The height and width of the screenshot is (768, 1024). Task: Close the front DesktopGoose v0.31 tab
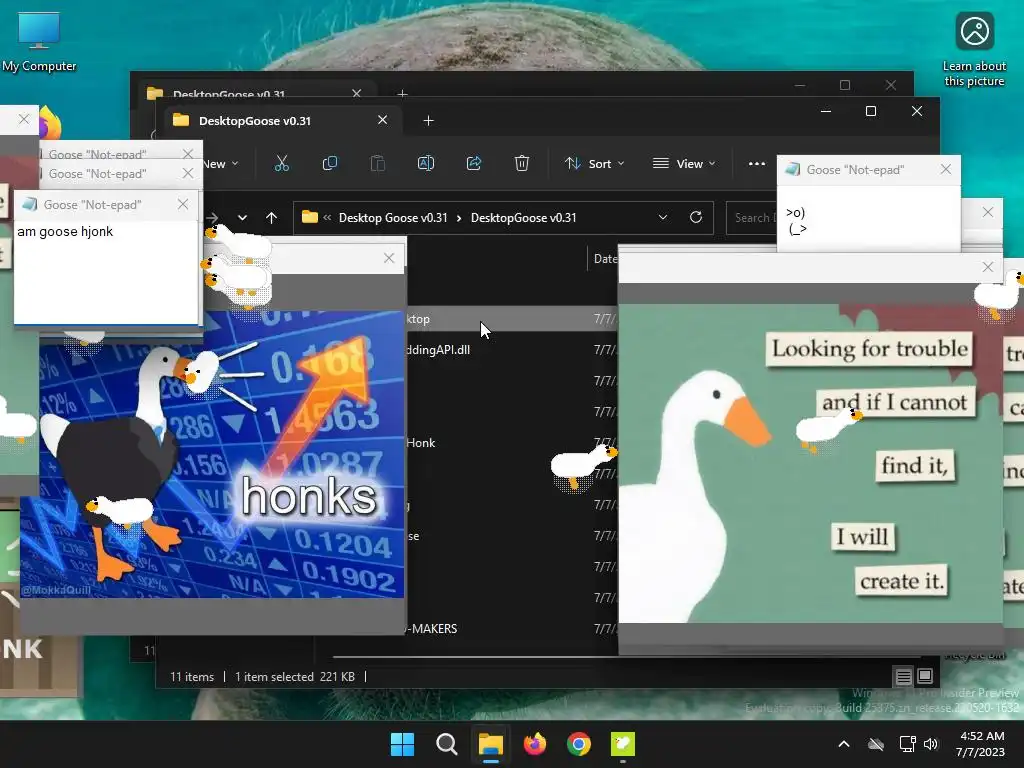tap(383, 120)
